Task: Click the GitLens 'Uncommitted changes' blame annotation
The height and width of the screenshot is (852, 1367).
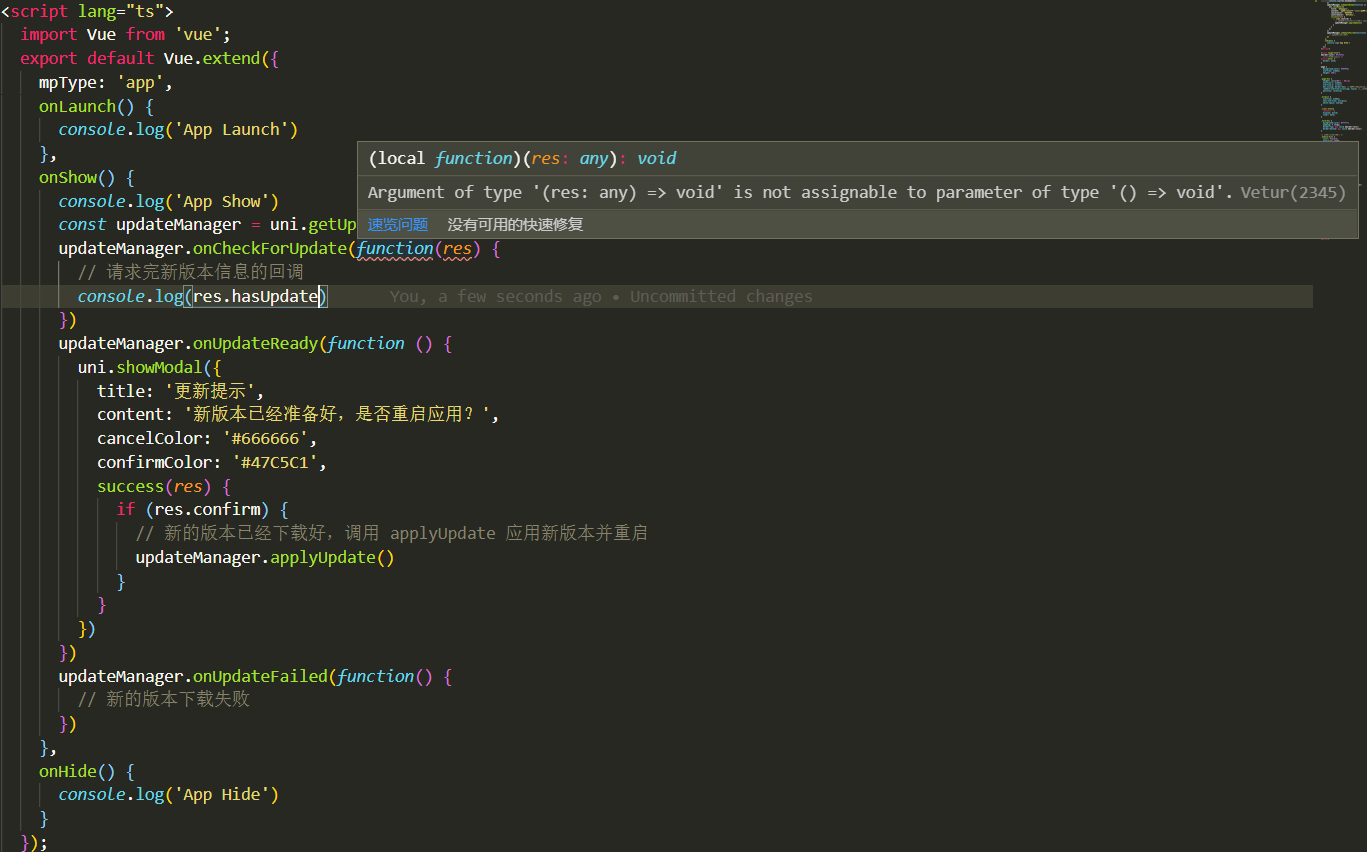Action: (601, 297)
